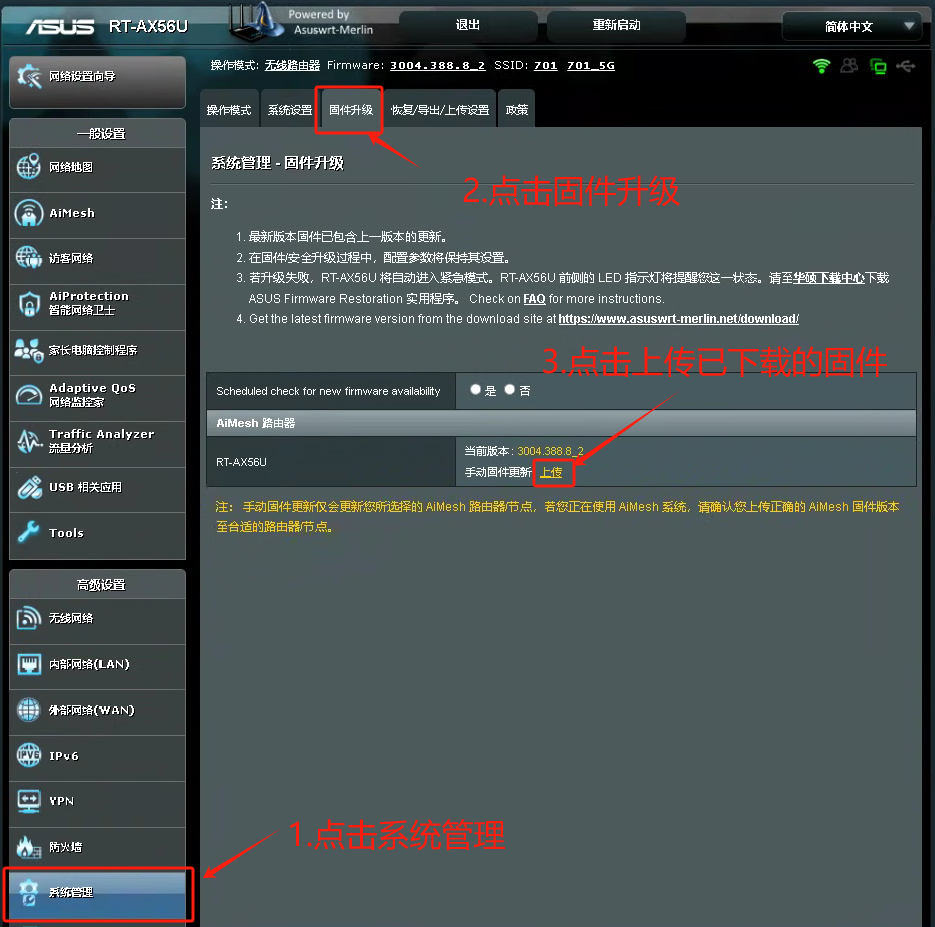Open the 简体中文 language dropdown
The image size is (935, 927).
[852, 26]
